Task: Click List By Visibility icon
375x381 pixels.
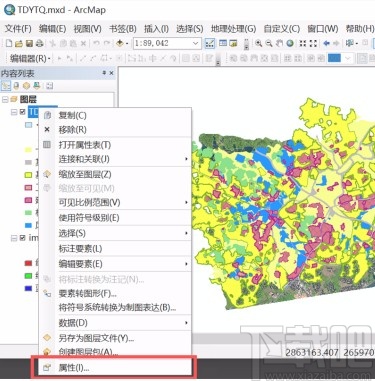Action: coord(26,86)
